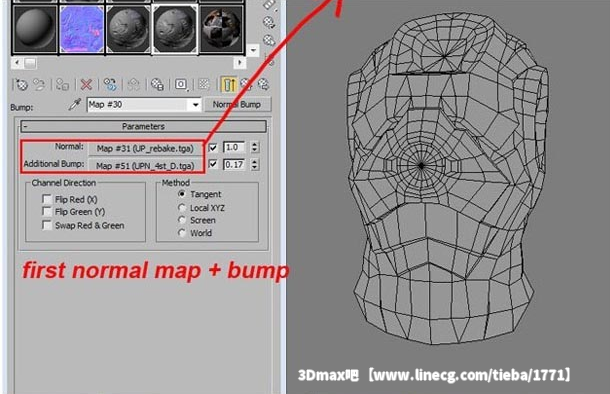Viewport: 610px width, 394px height.
Task: Click Assign Material to Selection icon
Action: 62,84
